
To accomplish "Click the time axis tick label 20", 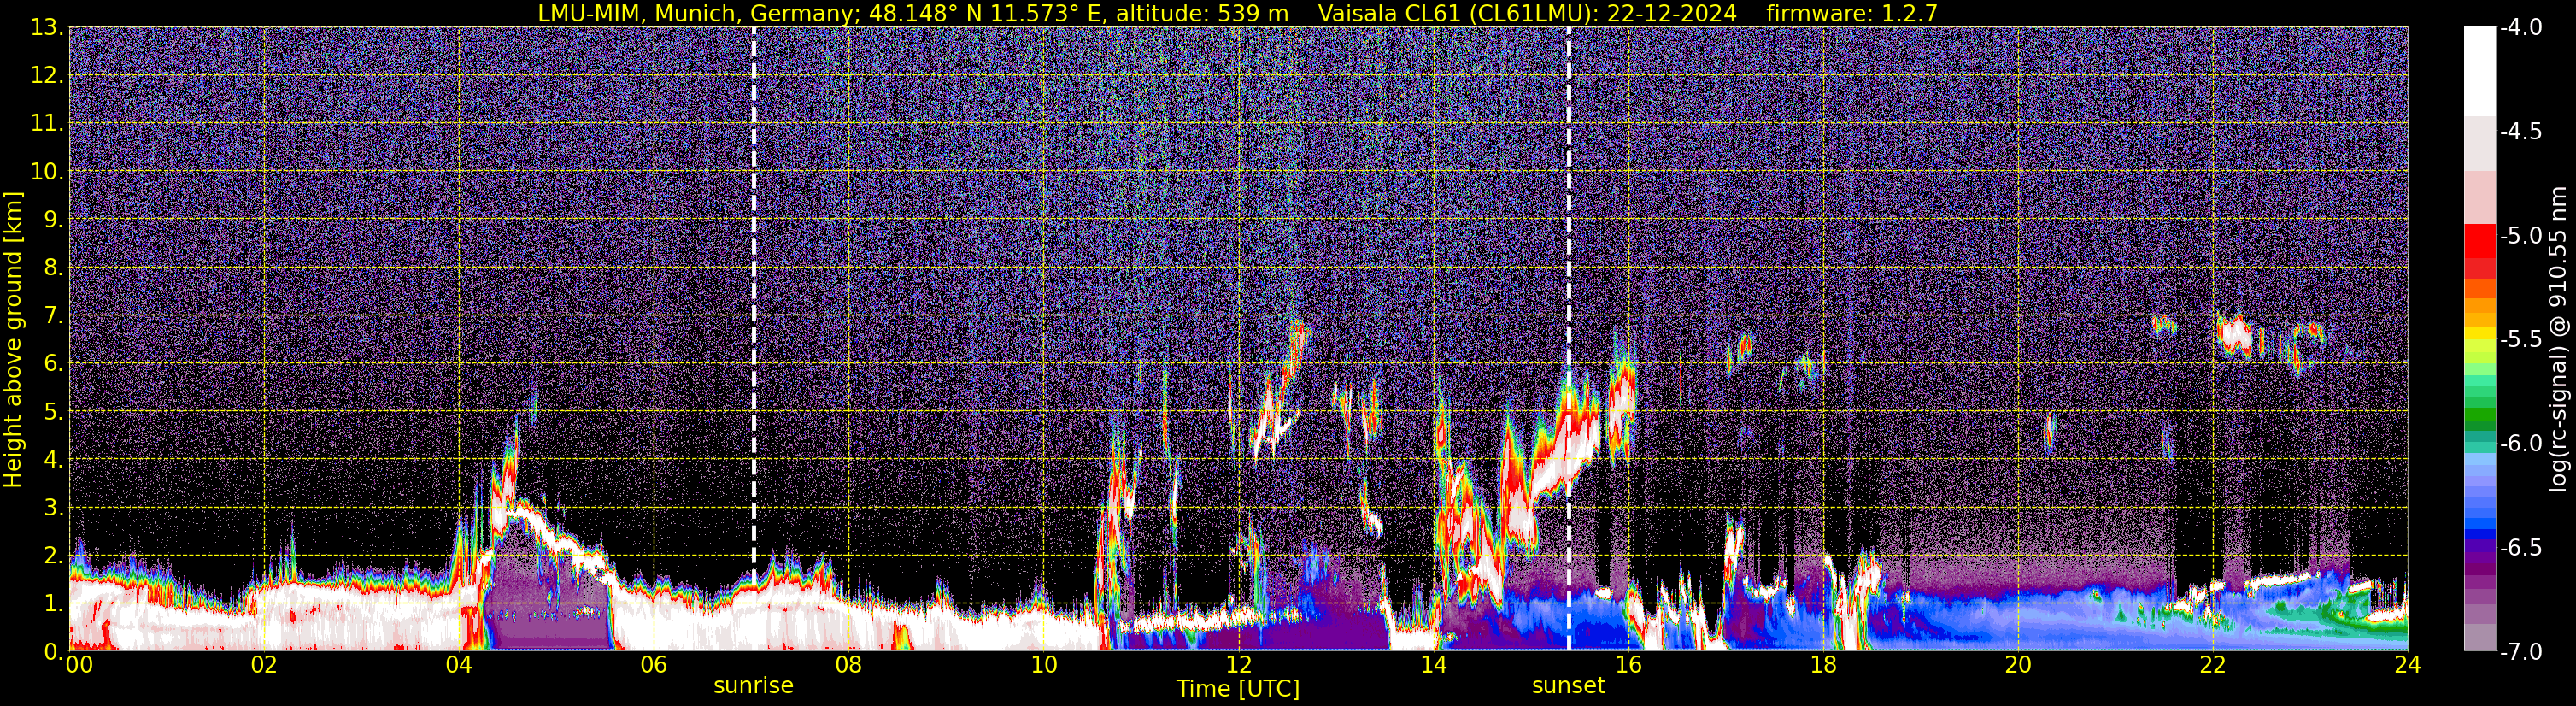I will (2018, 666).
